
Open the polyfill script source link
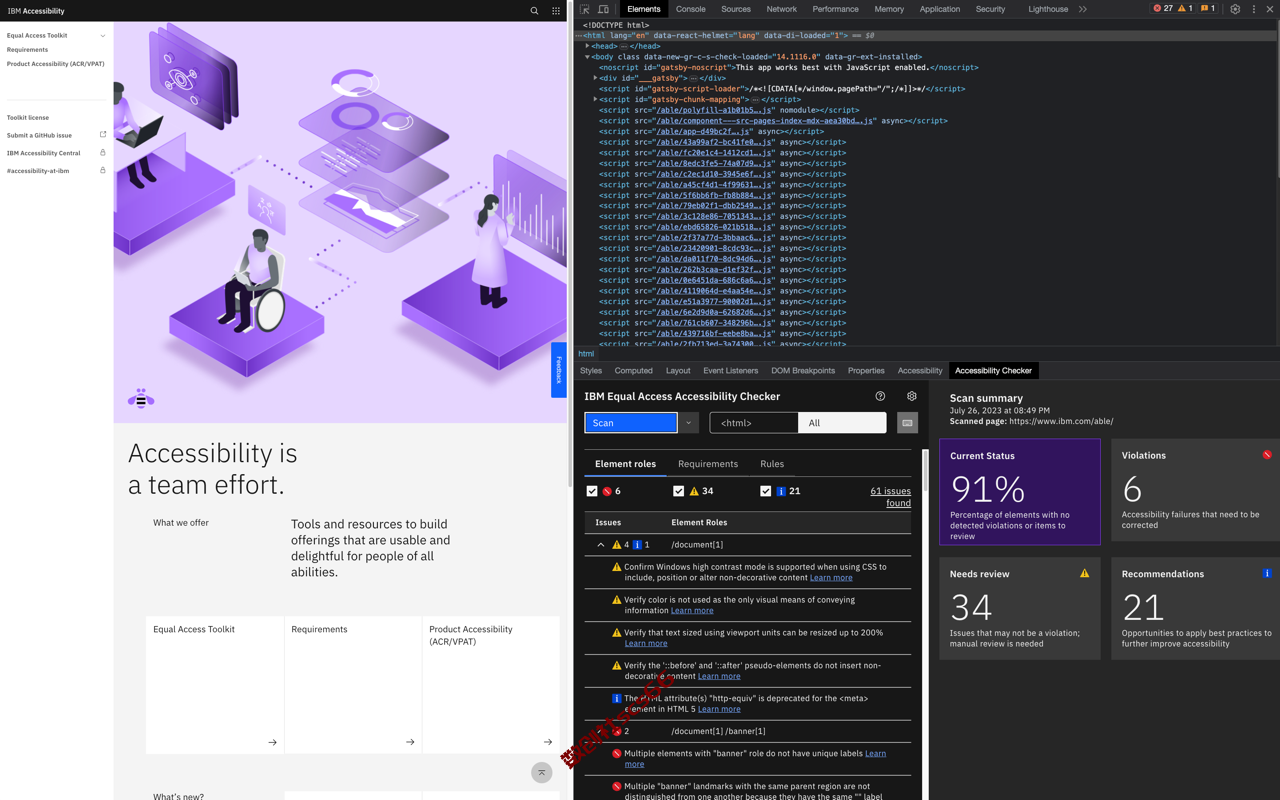click(x=713, y=110)
